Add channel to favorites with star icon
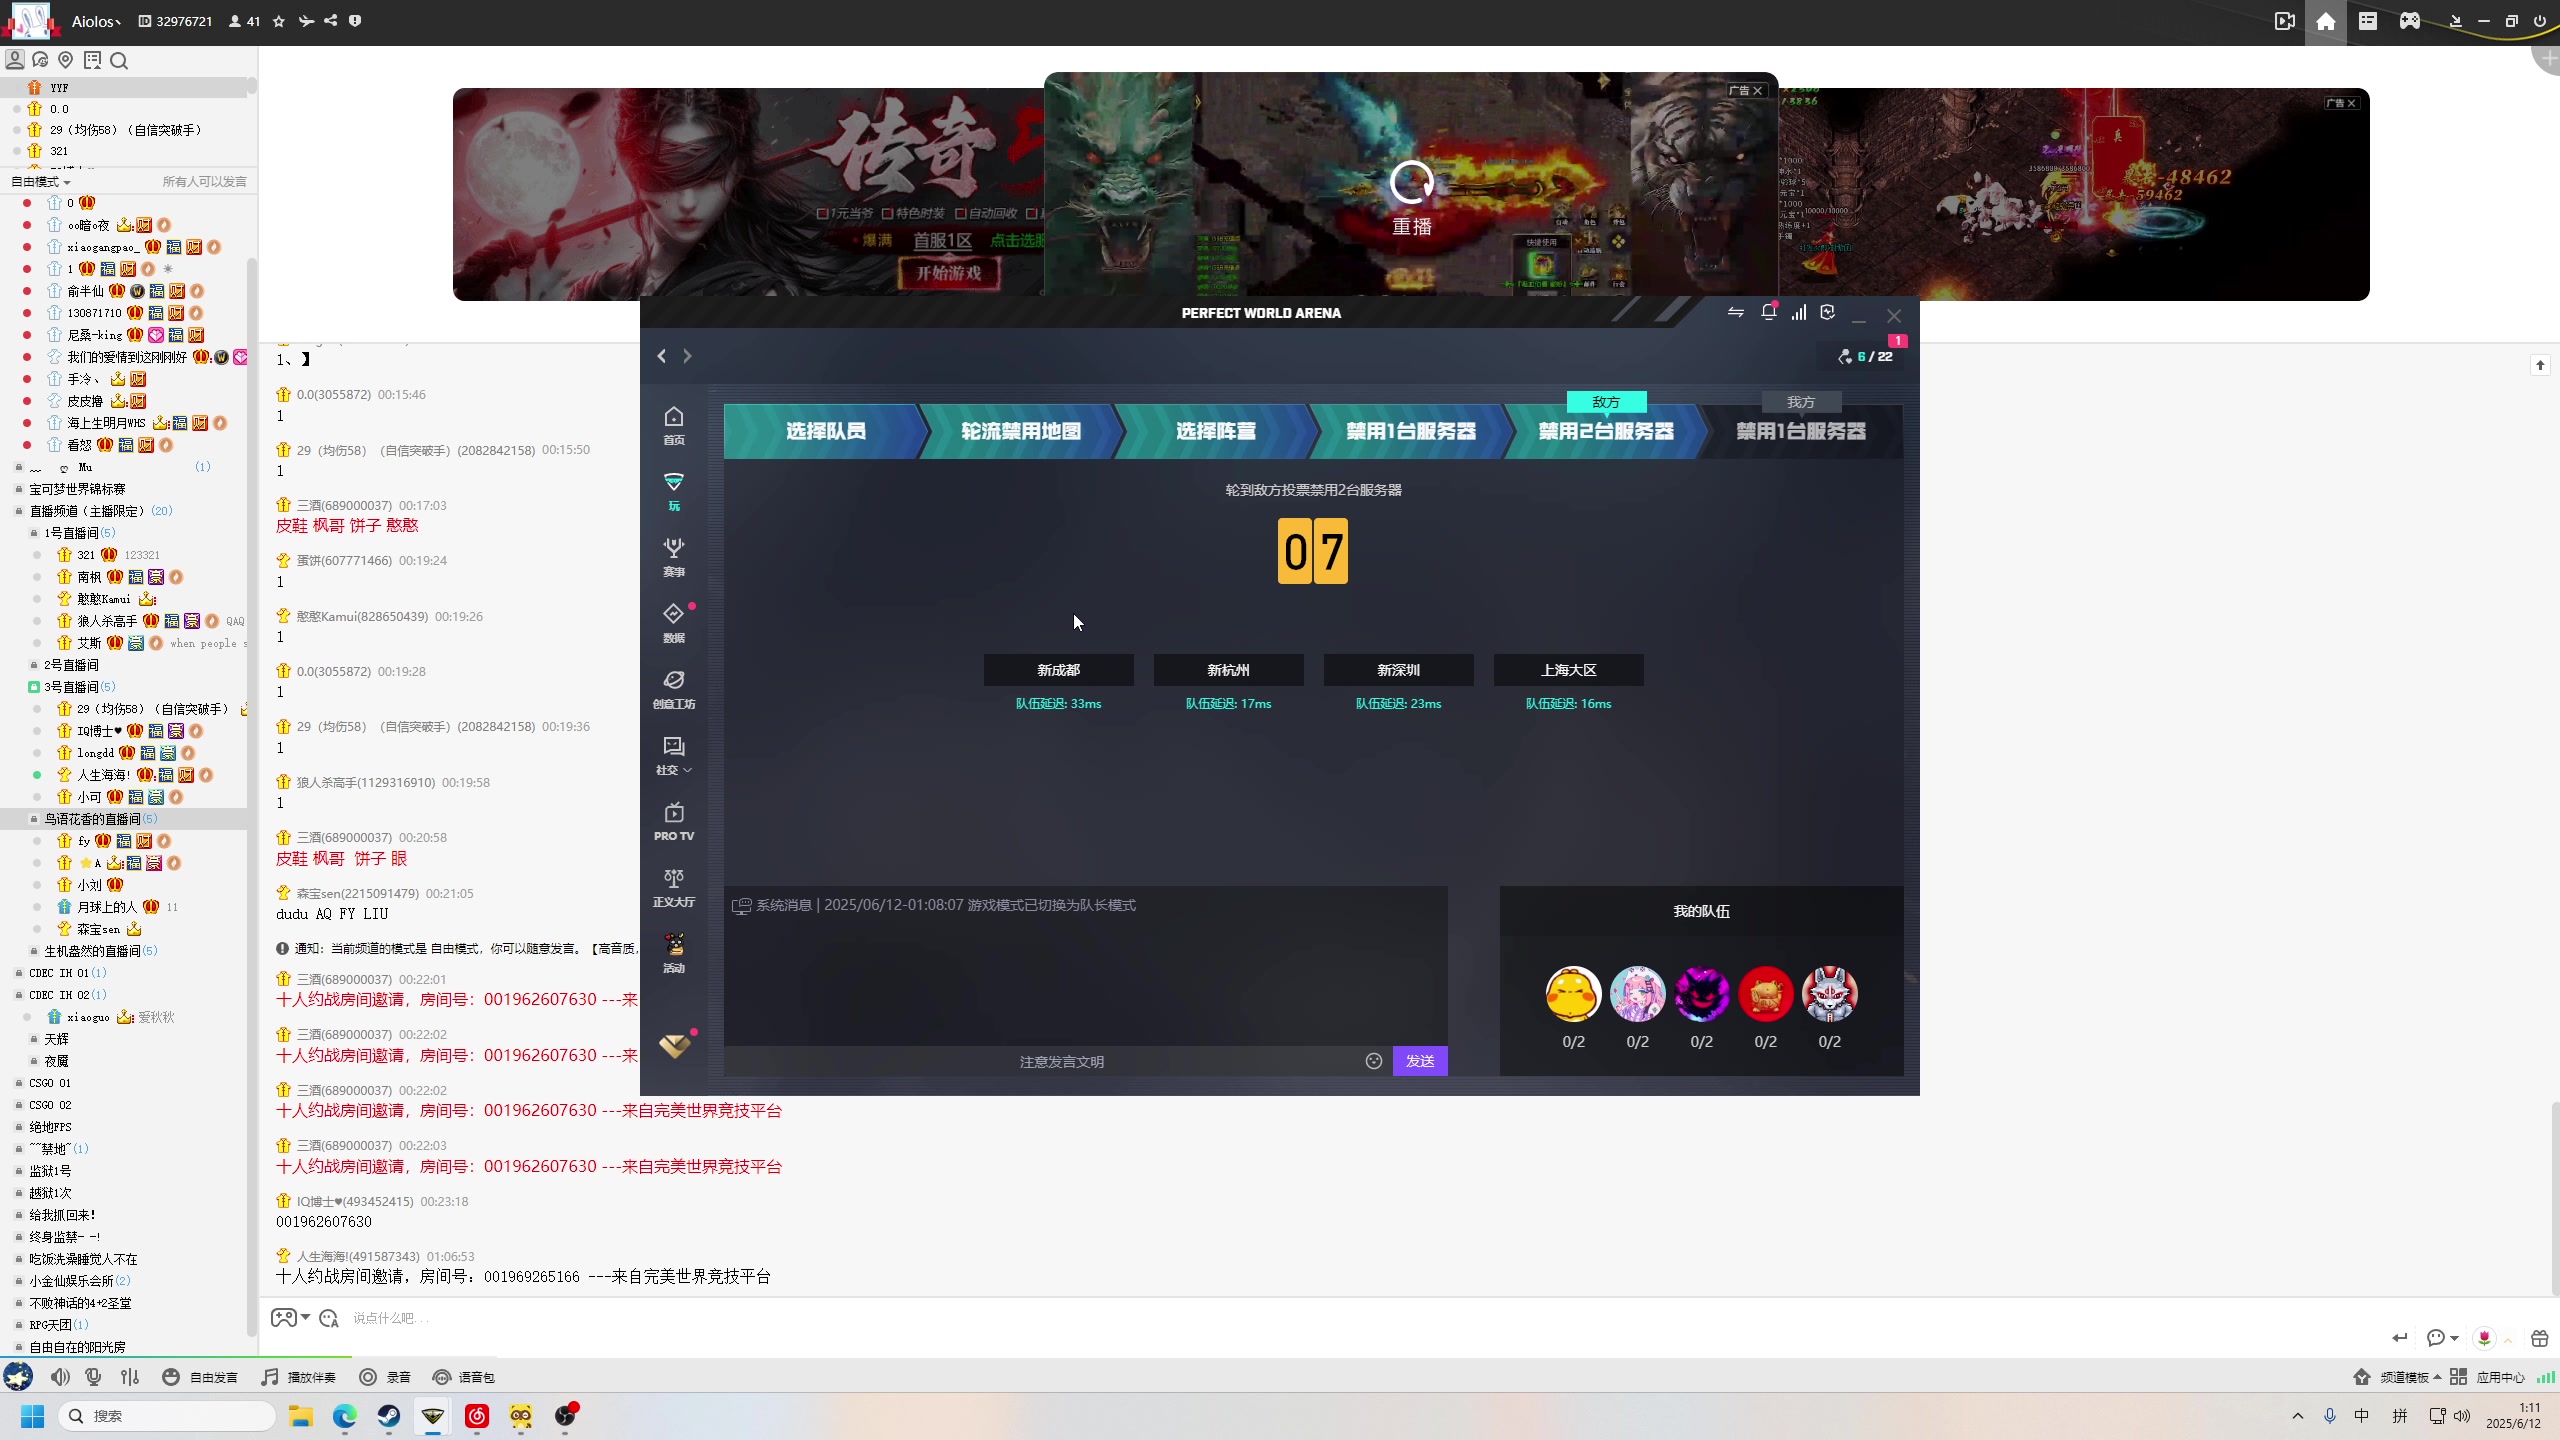Viewport: 2560px width, 1440px height. [279, 21]
